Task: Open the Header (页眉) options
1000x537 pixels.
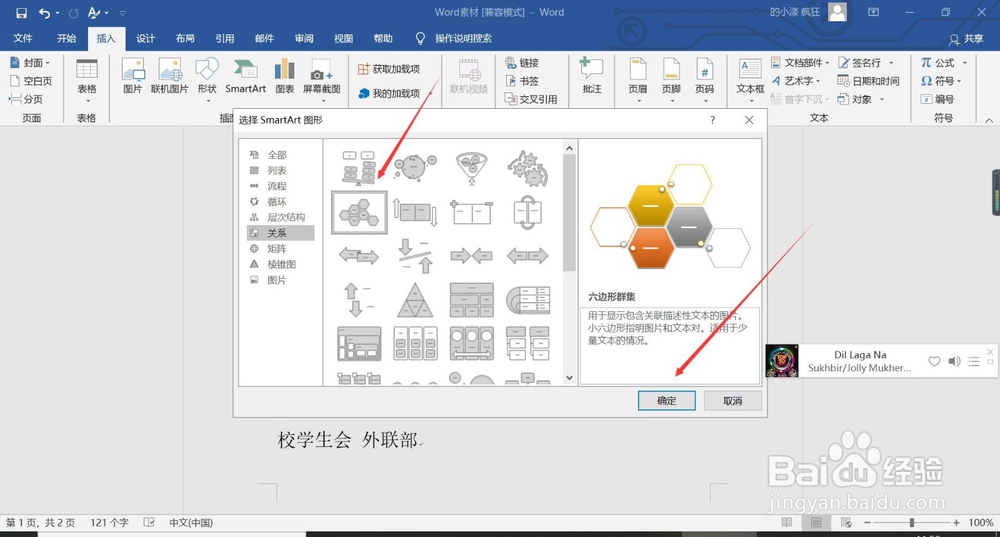Action: click(x=638, y=80)
